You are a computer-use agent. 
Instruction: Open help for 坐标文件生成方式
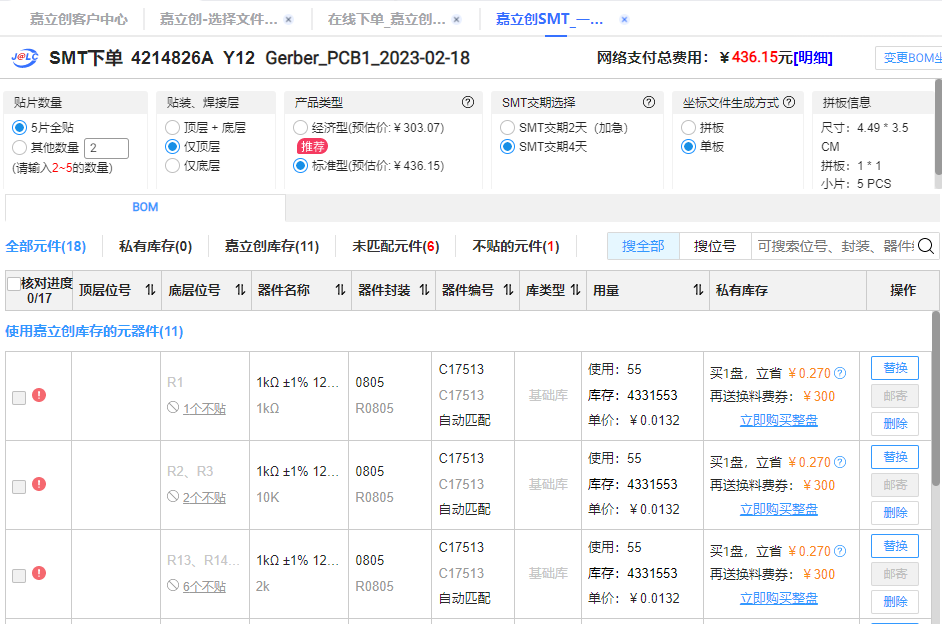coord(789,102)
